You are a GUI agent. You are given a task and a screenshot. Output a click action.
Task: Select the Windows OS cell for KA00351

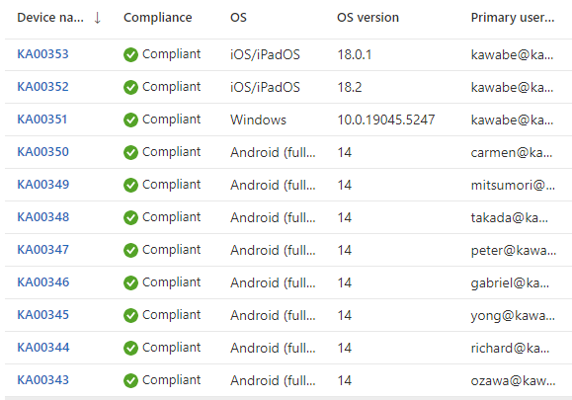(x=258, y=120)
